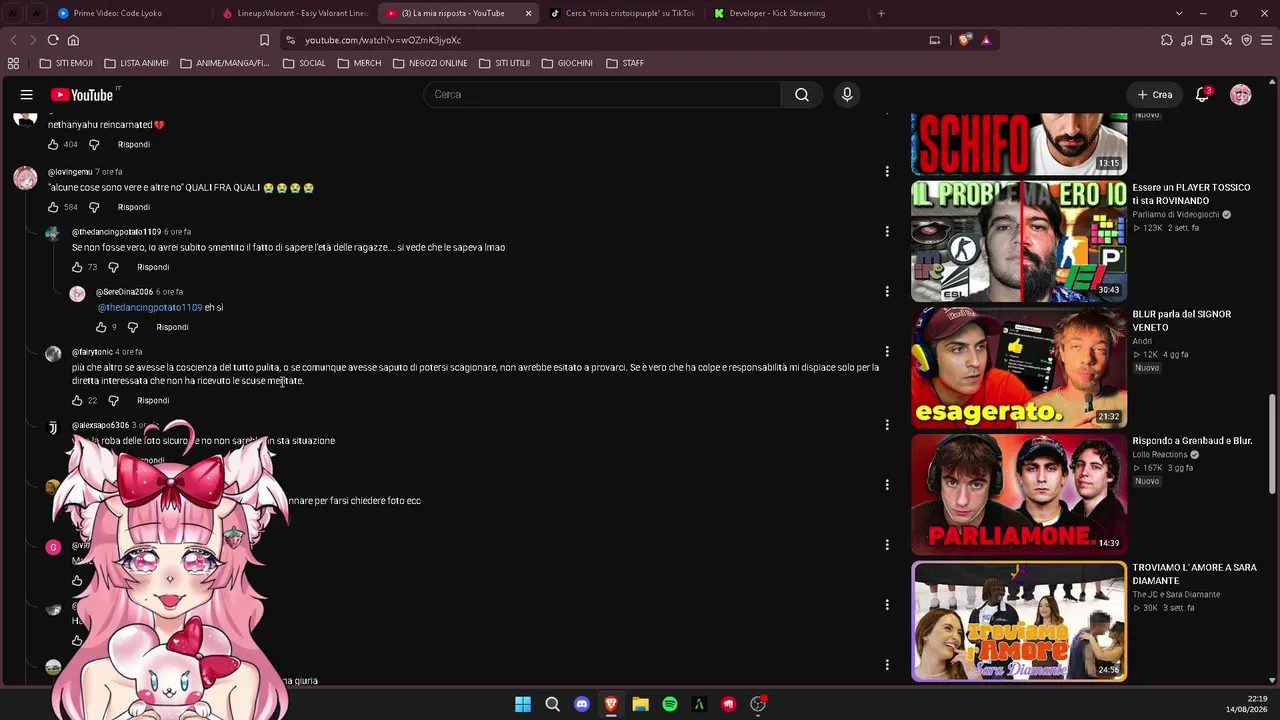The image size is (1280, 720).
Task: Like the @thedancingpotato1109 reply
Action: (77, 267)
